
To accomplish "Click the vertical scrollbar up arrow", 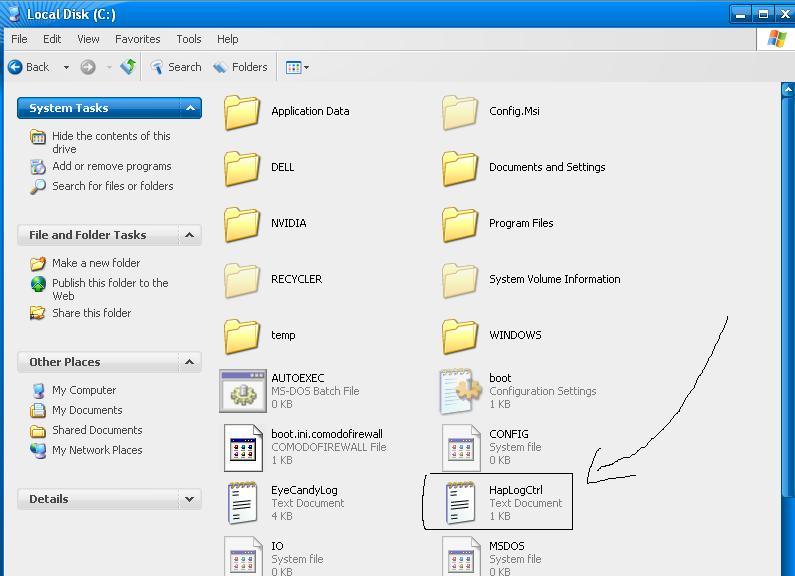I will [x=788, y=90].
